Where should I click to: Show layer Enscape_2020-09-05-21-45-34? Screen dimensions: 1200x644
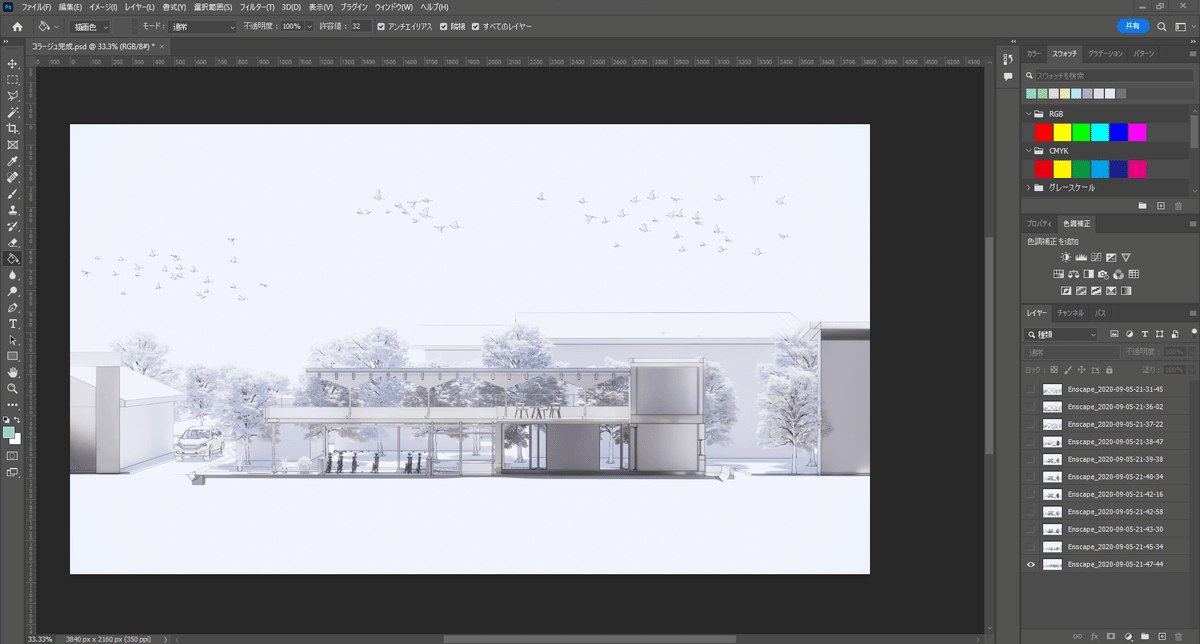pyautogui.click(x=1031, y=547)
